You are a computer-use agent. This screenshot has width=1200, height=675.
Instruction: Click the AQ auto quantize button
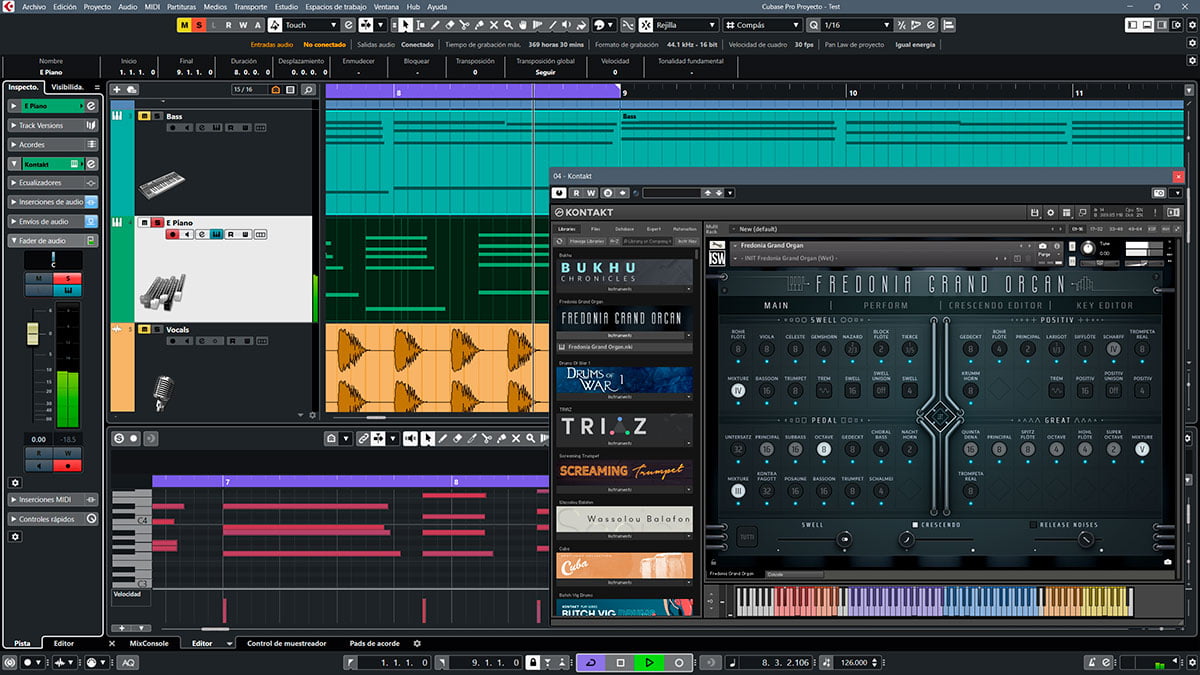129,662
